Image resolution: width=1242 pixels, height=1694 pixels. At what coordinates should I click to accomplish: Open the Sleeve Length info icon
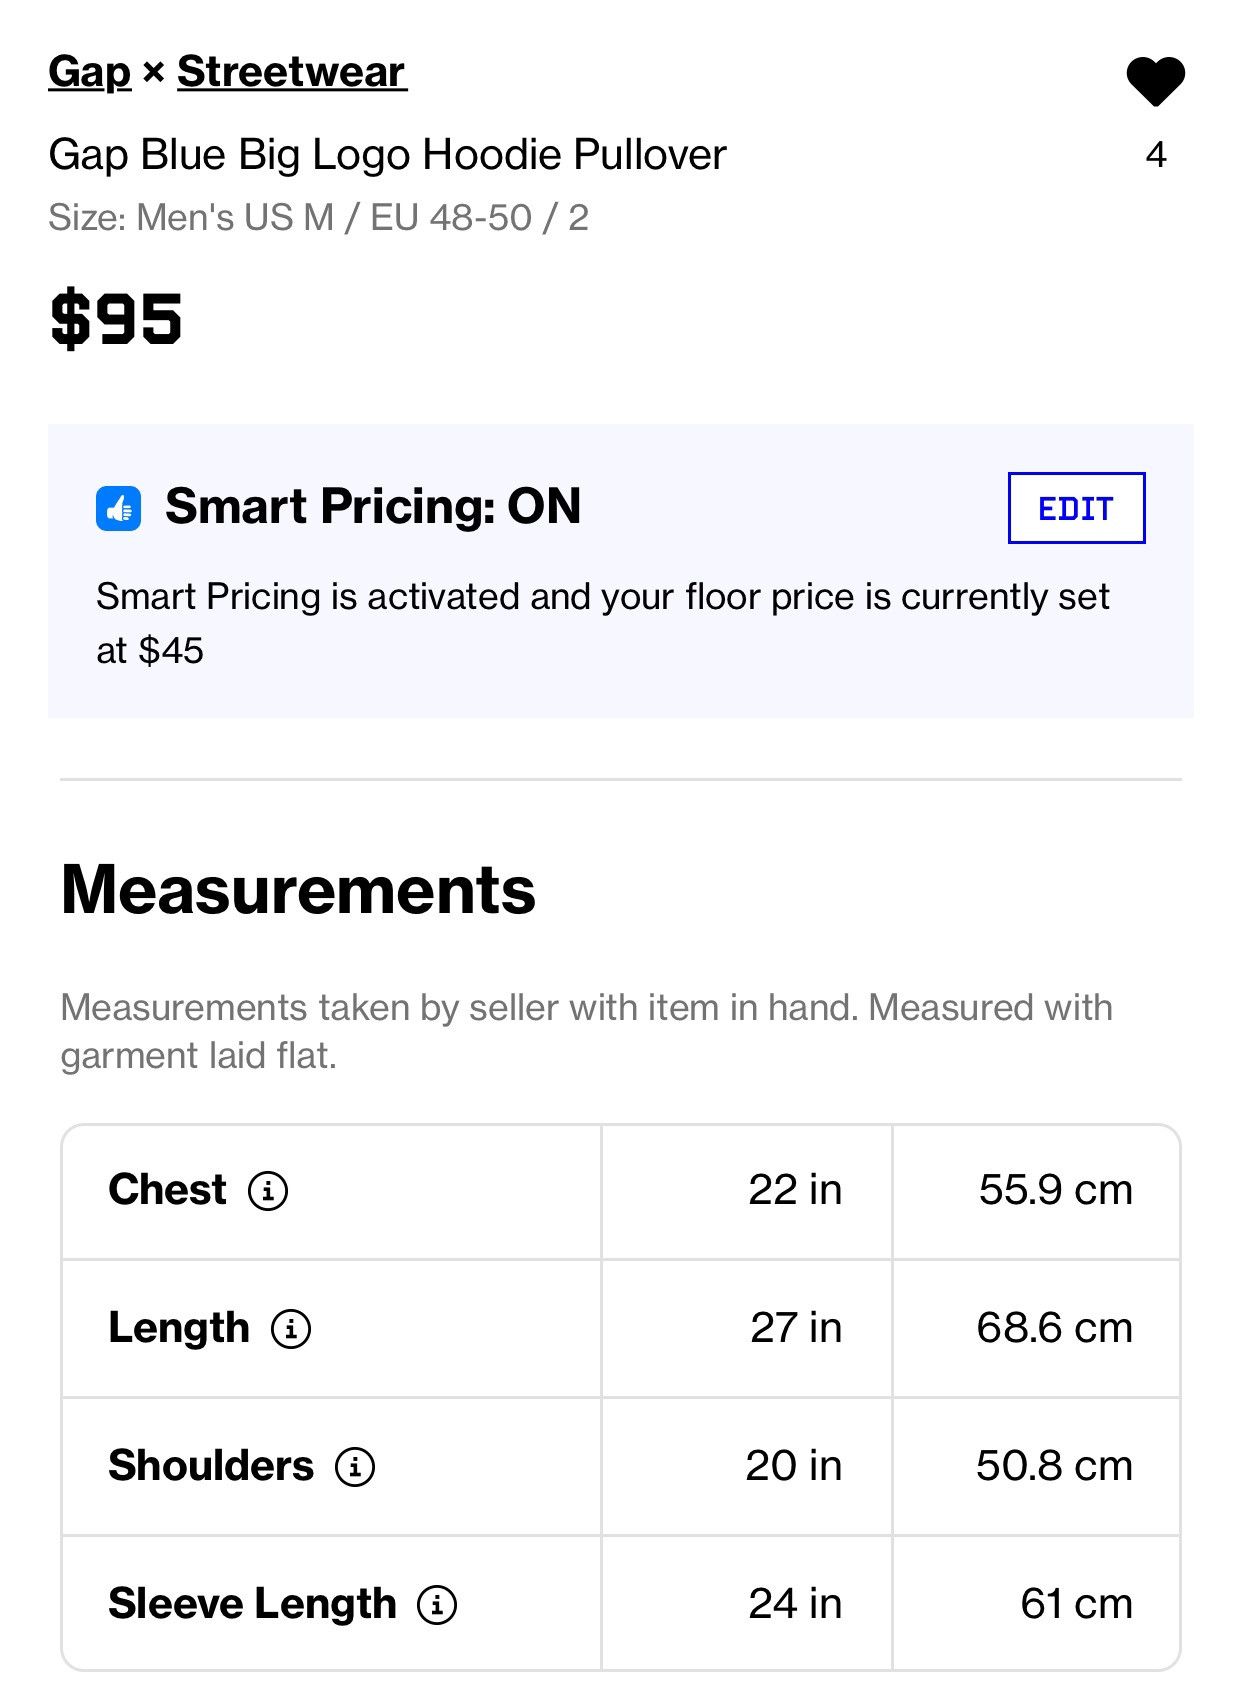437,1605
